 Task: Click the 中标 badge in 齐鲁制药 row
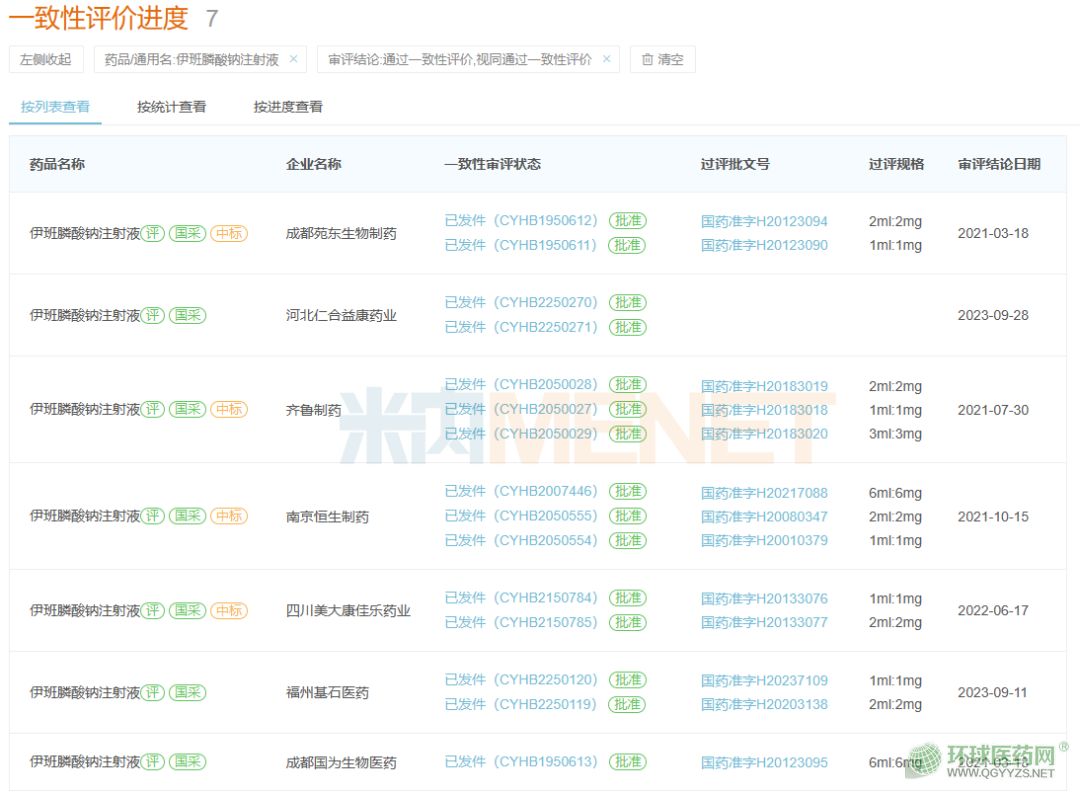coord(229,409)
